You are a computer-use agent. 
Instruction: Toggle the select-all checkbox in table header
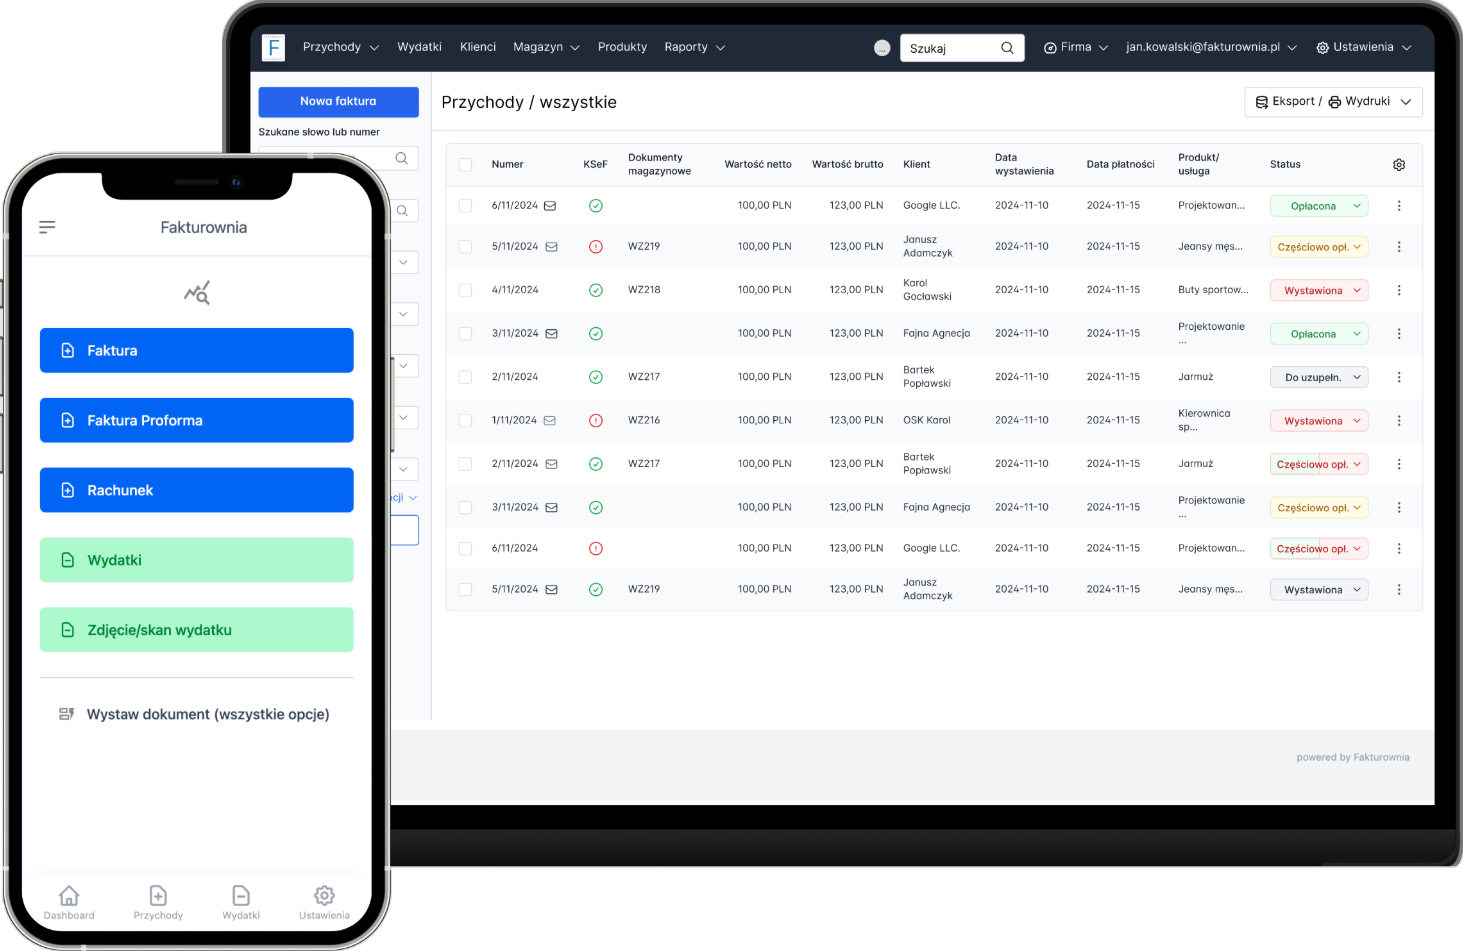465,165
